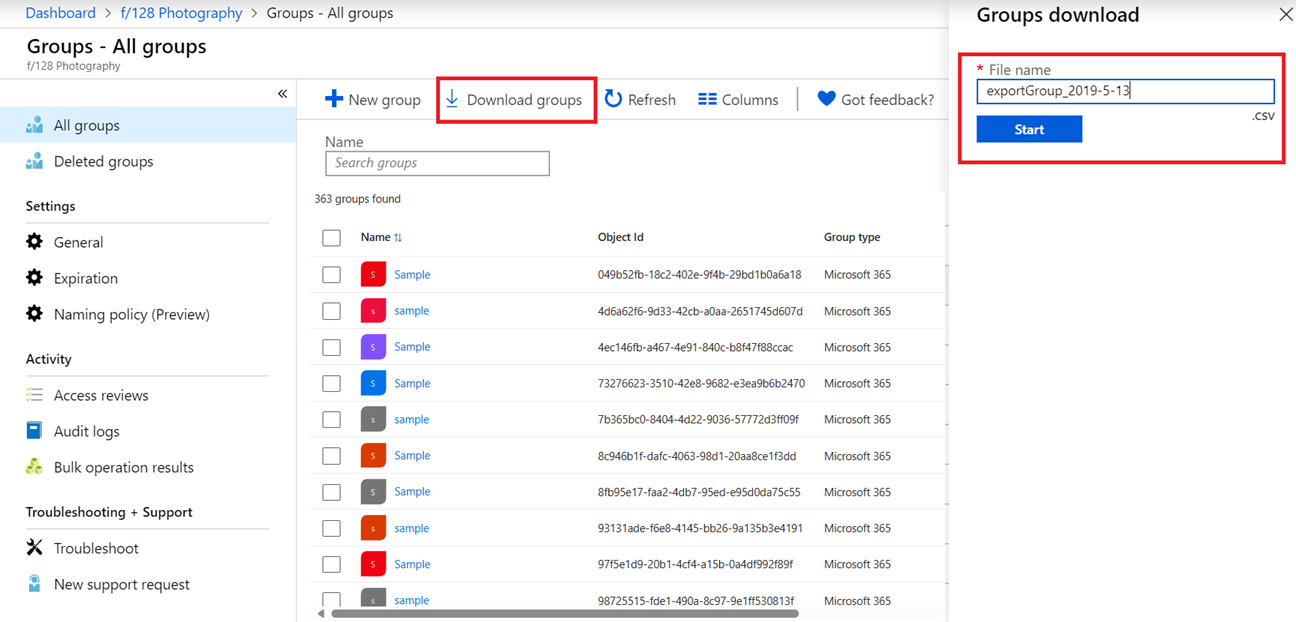The image size is (1296, 622).
Task: Check the box for first Sample group
Action: click(x=331, y=275)
